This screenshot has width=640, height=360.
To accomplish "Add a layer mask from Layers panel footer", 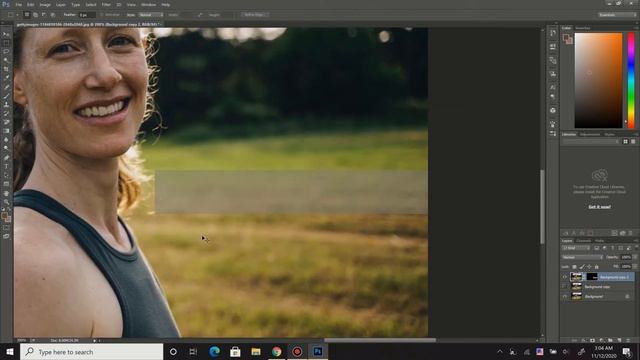I will click(x=592, y=340).
